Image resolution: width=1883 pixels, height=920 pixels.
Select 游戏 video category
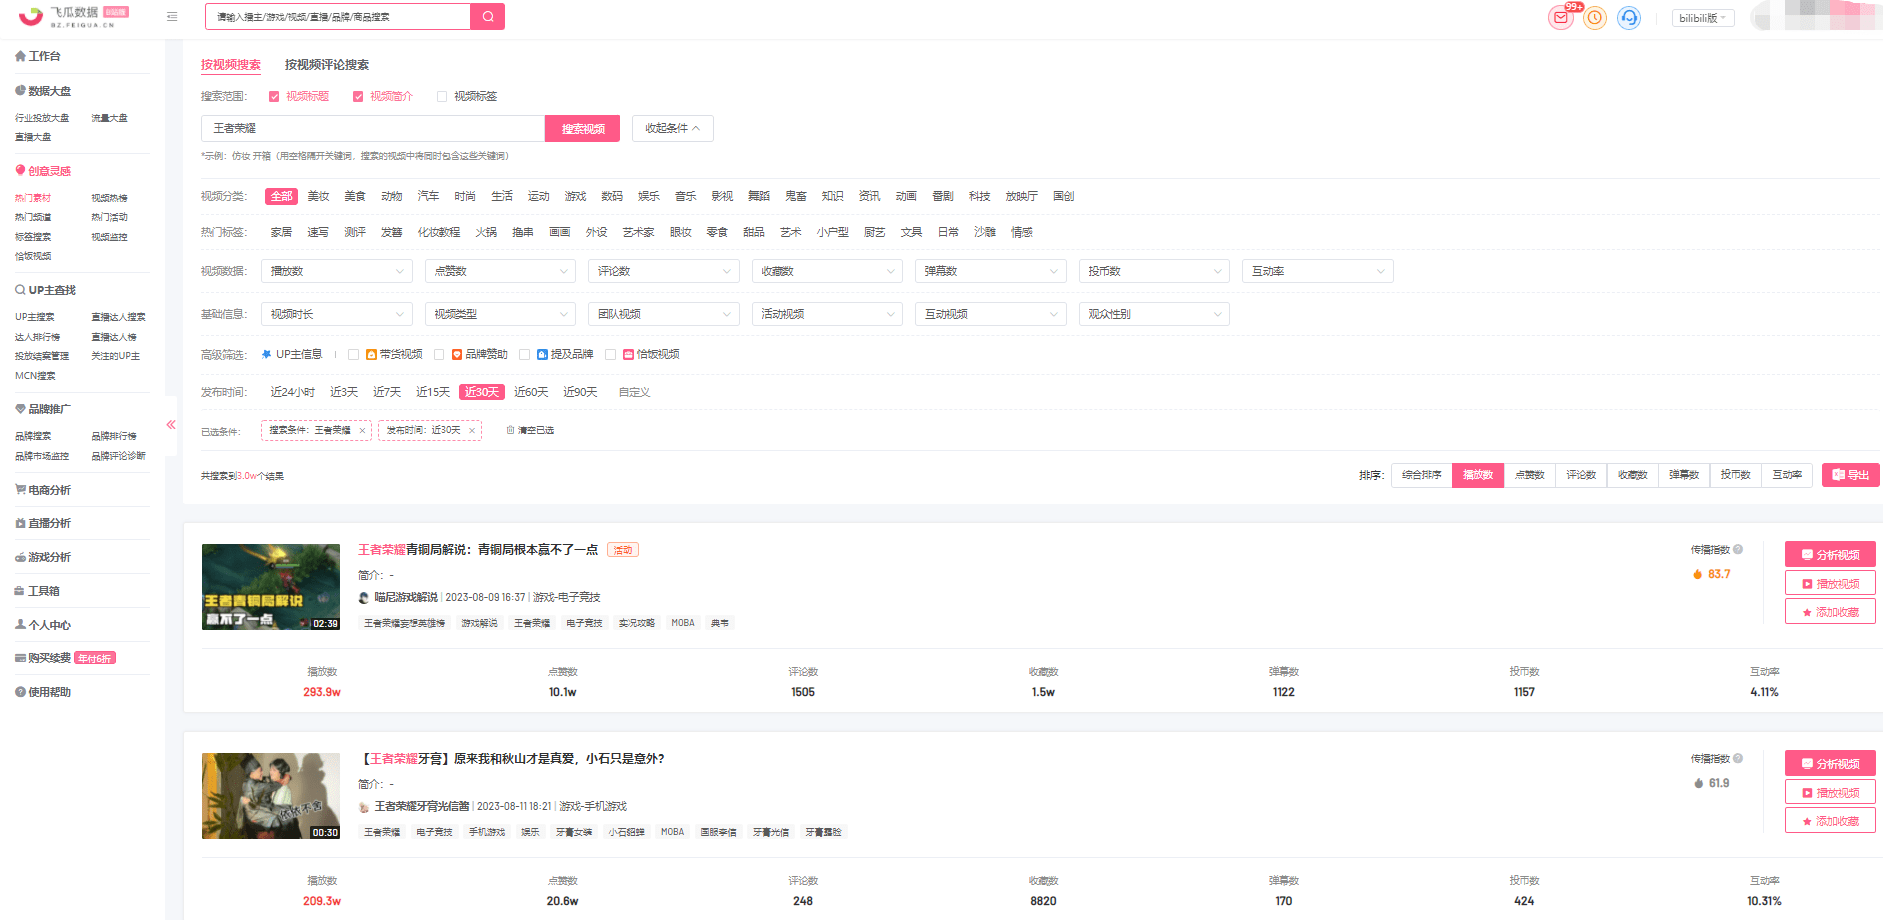(x=575, y=196)
